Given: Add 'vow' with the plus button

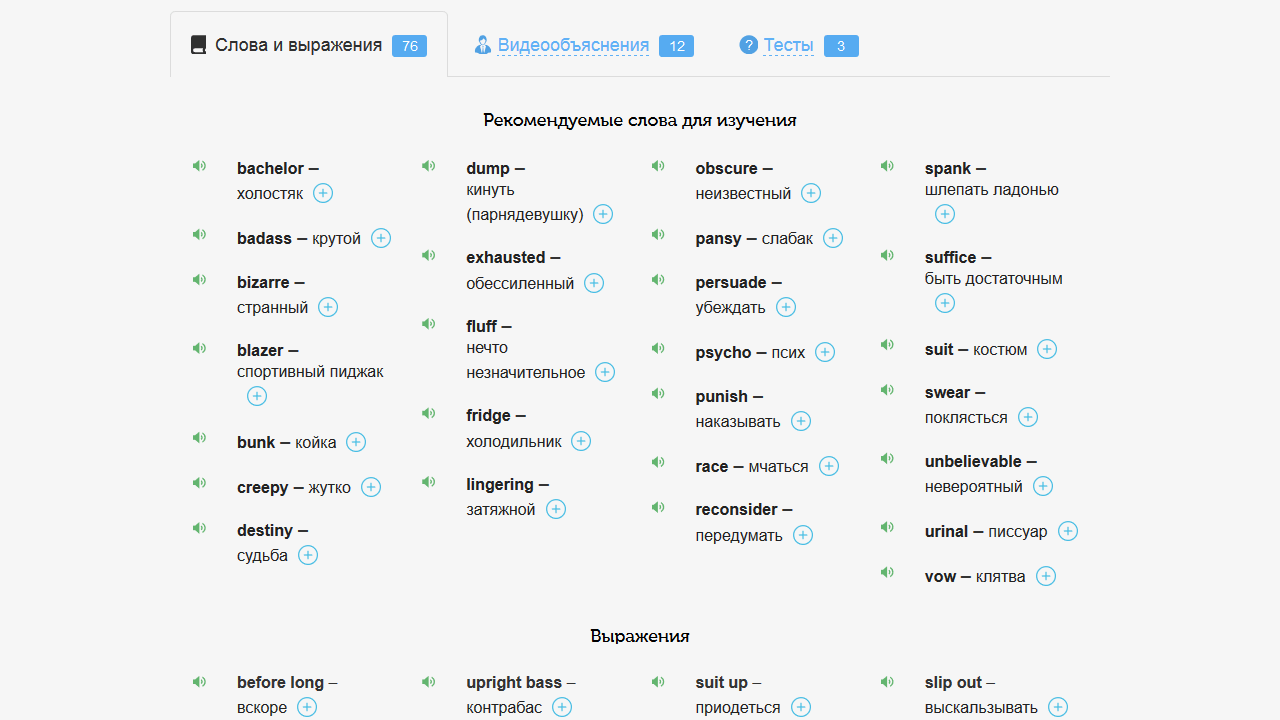Looking at the screenshot, I should [x=1046, y=576].
